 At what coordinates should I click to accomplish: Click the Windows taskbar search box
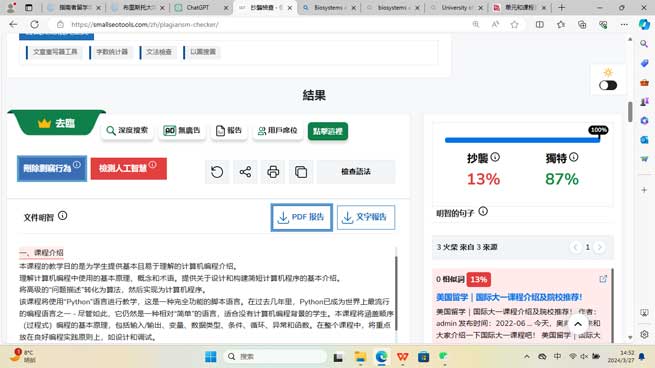click(274, 356)
